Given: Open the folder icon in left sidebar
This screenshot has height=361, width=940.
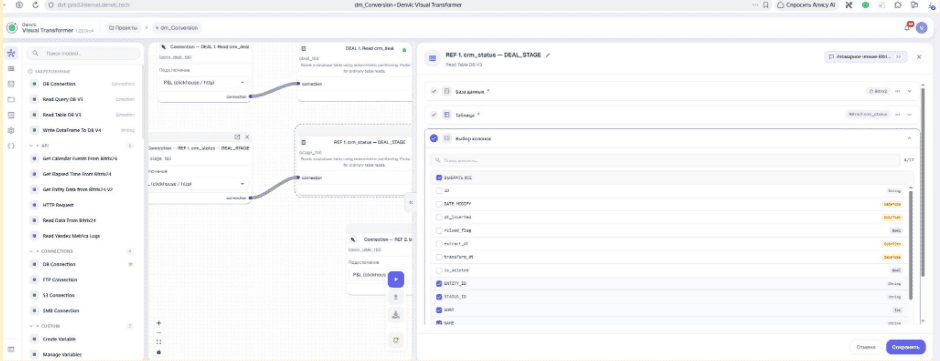Looking at the screenshot, I should [x=11, y=100].
